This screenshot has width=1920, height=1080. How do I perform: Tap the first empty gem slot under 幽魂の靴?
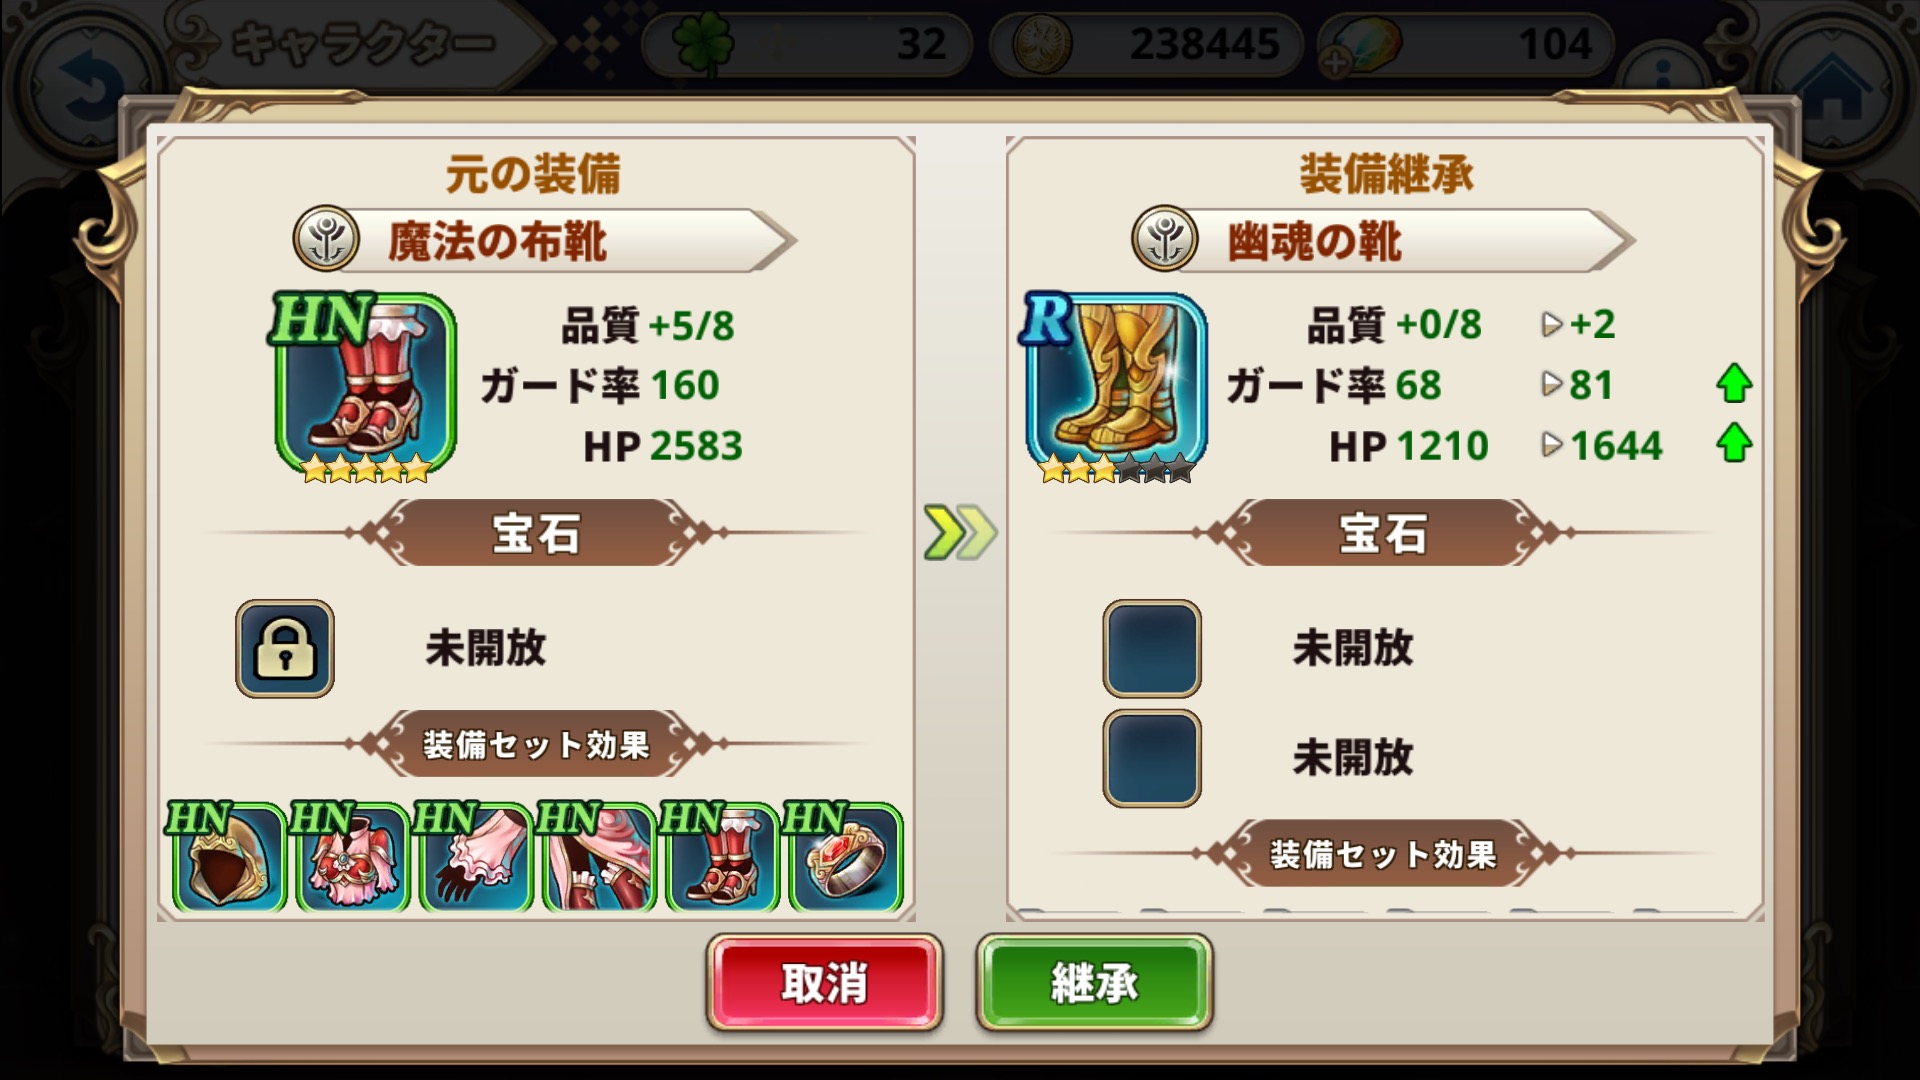[x=1152, y=648]
